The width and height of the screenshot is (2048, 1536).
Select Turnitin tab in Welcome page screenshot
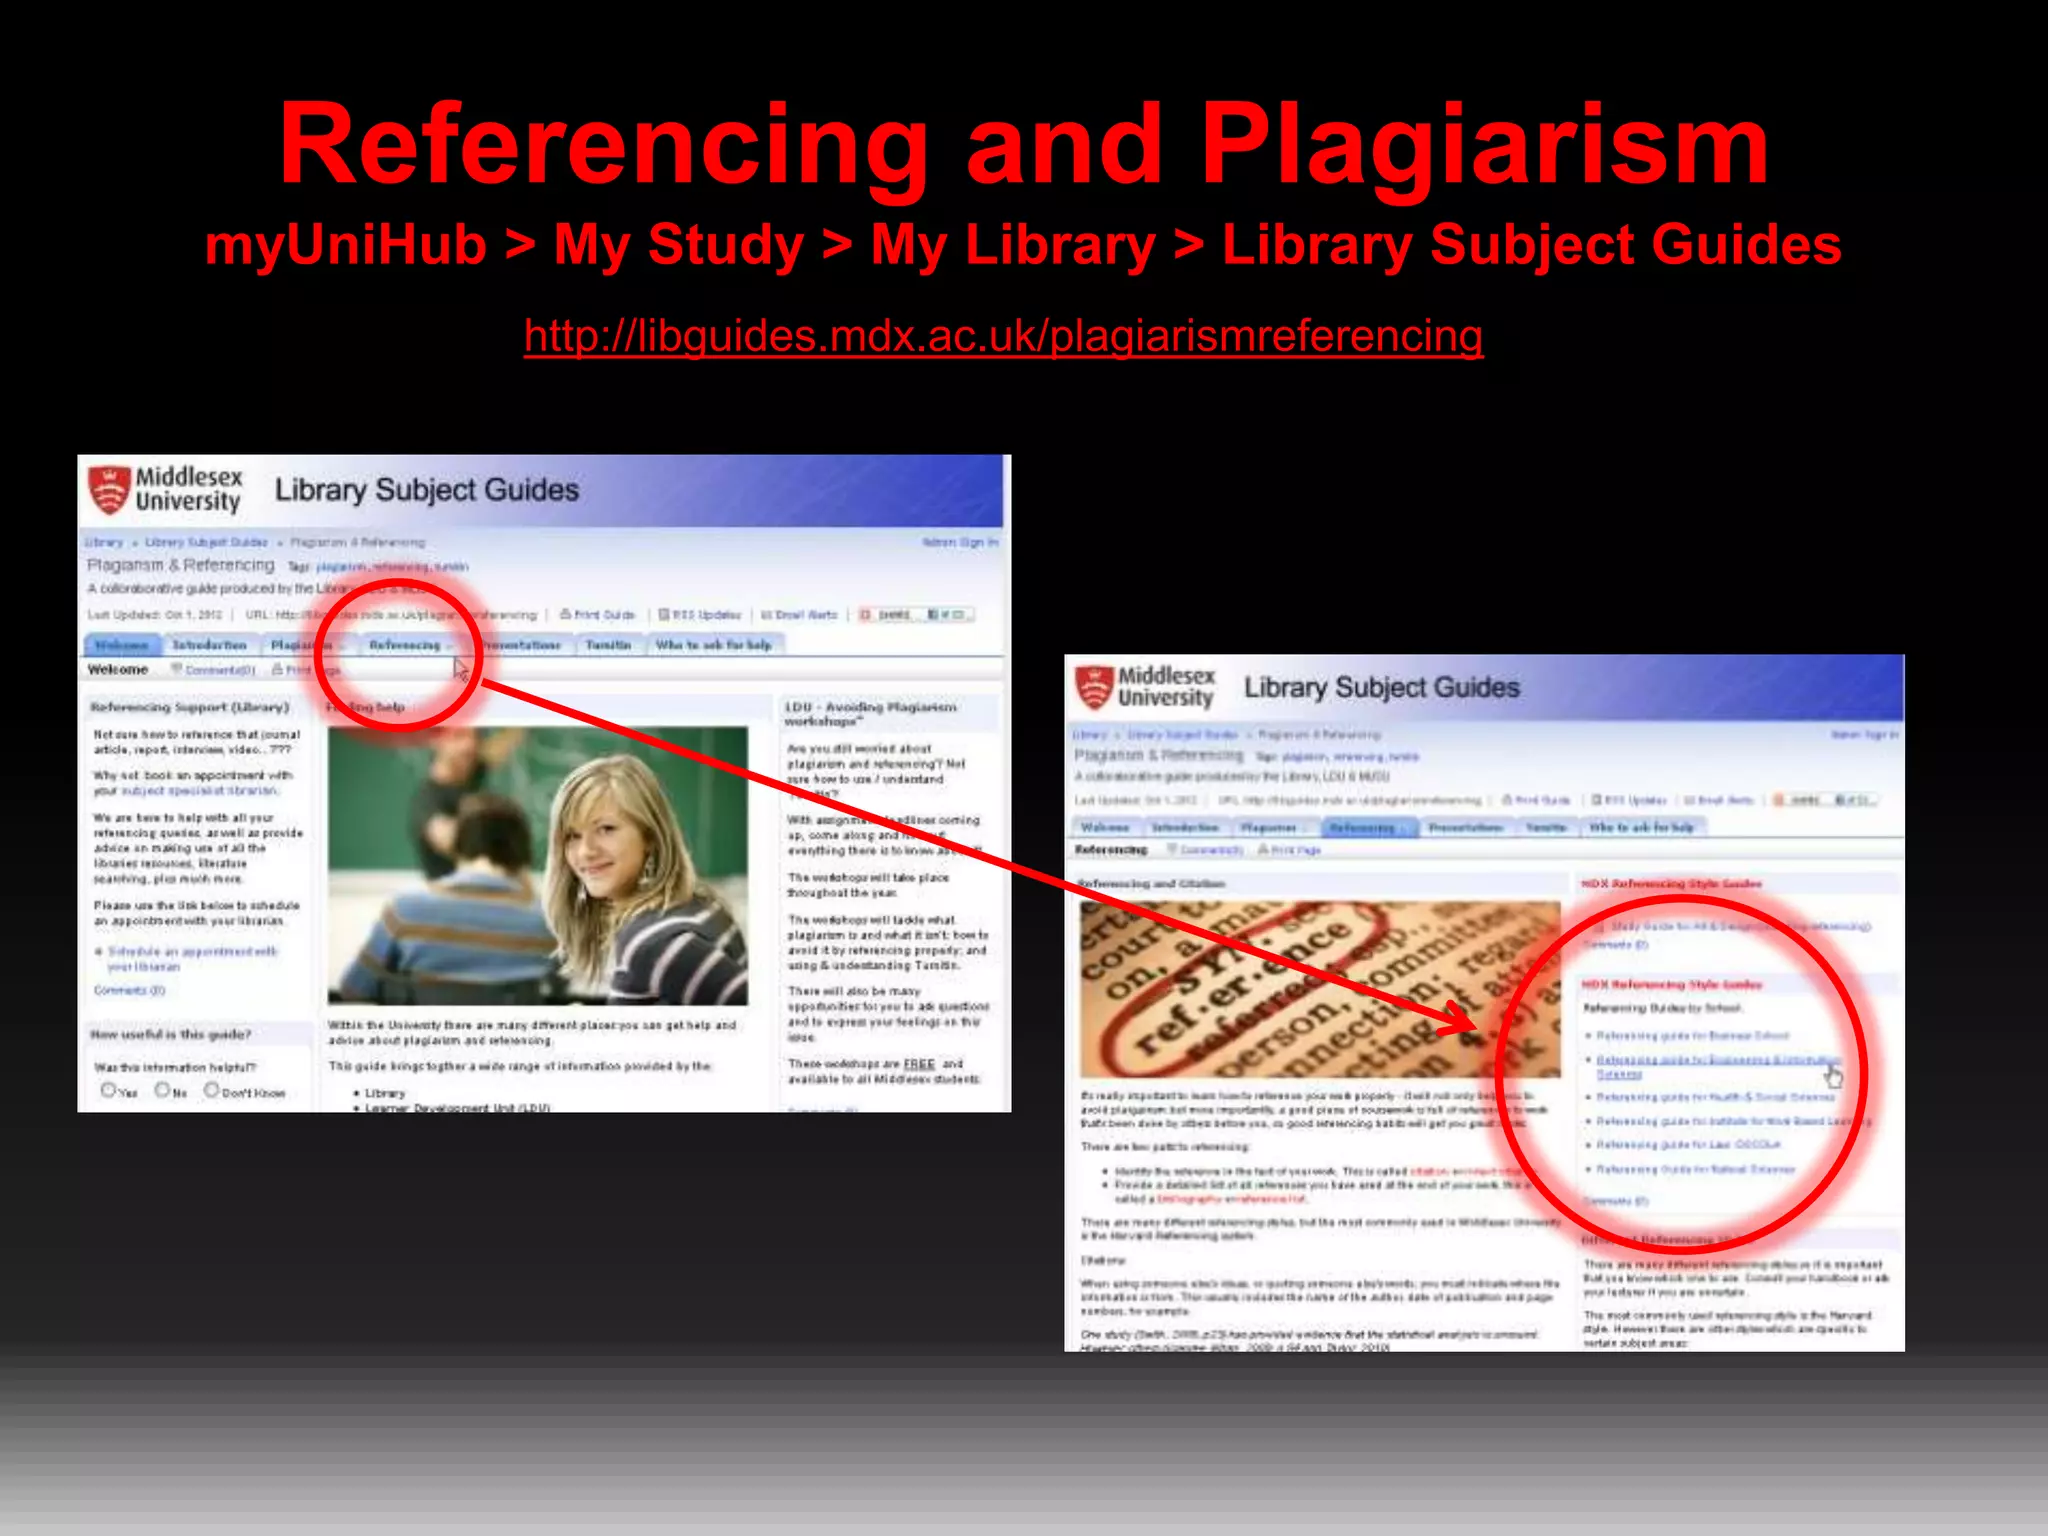[x=608, y=645]
